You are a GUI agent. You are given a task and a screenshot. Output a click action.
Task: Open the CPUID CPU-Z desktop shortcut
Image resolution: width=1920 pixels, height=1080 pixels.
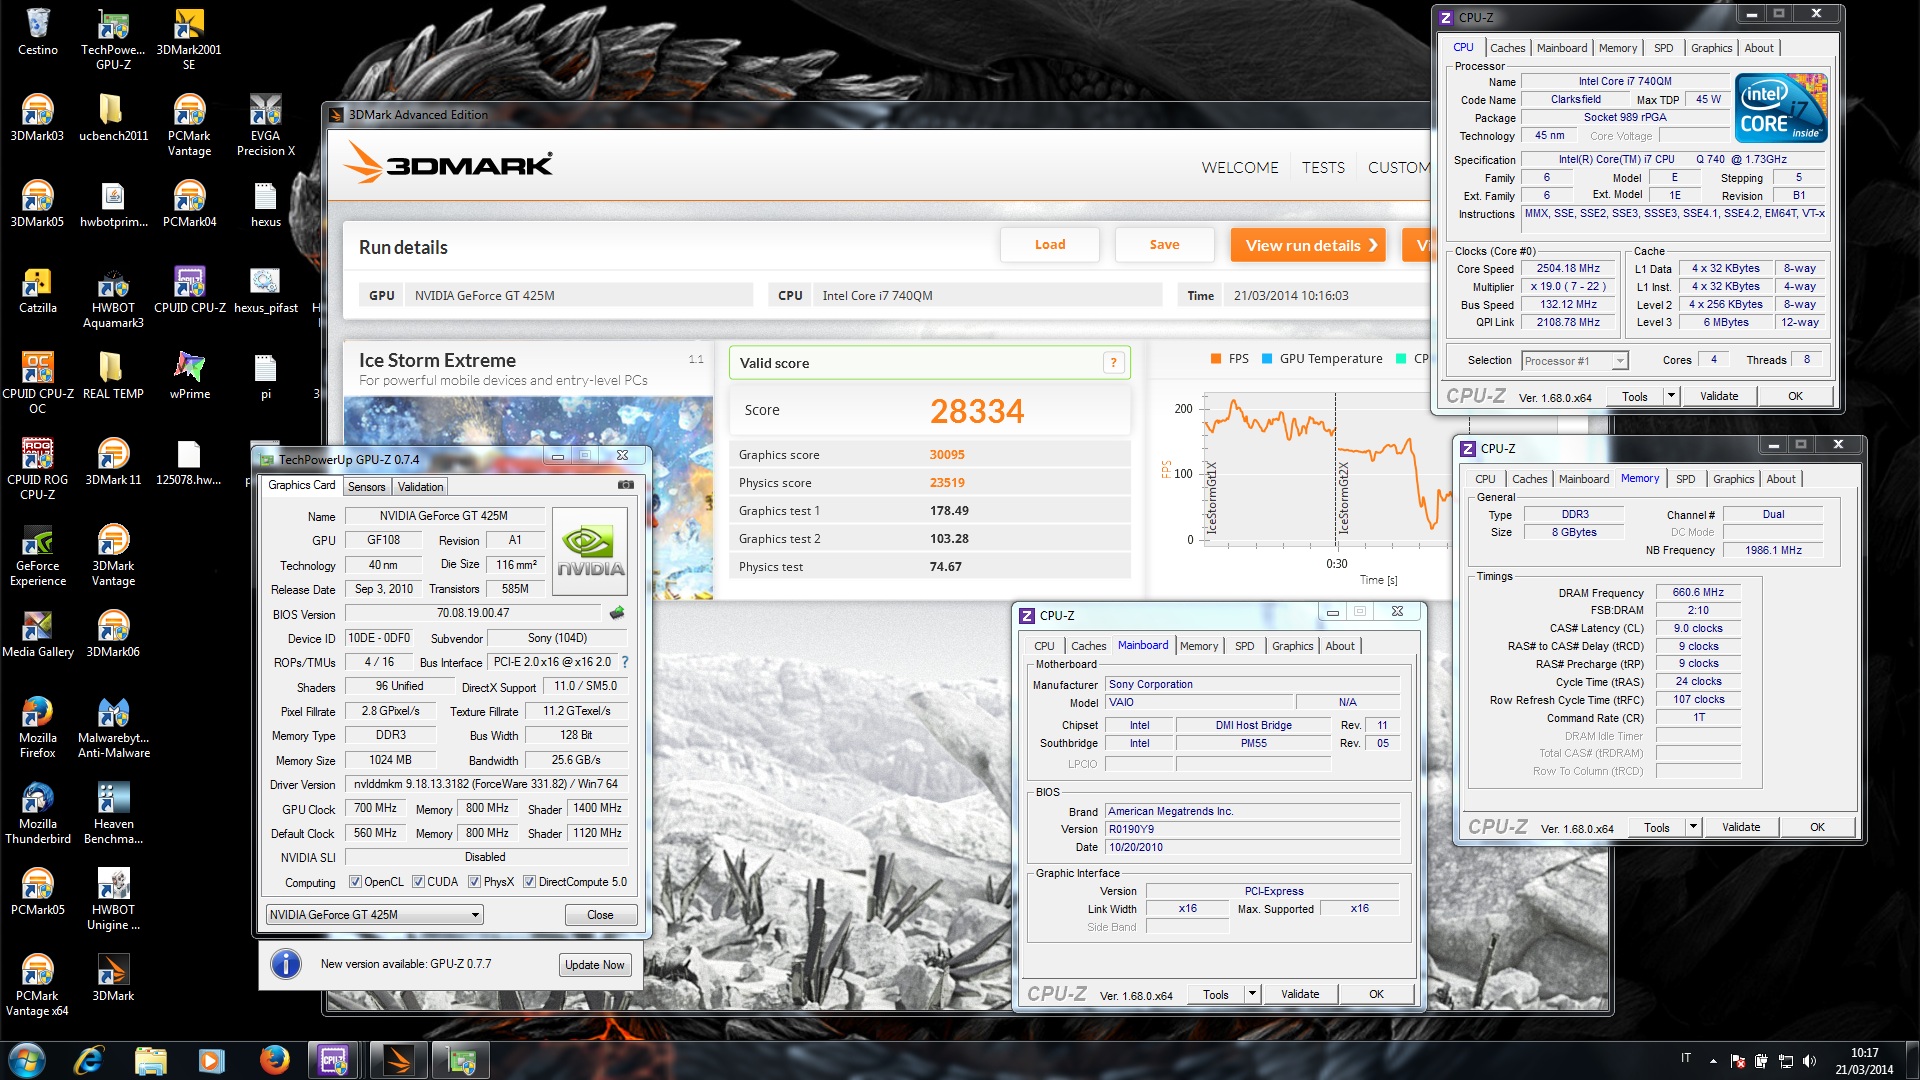(x=189, y=290)
